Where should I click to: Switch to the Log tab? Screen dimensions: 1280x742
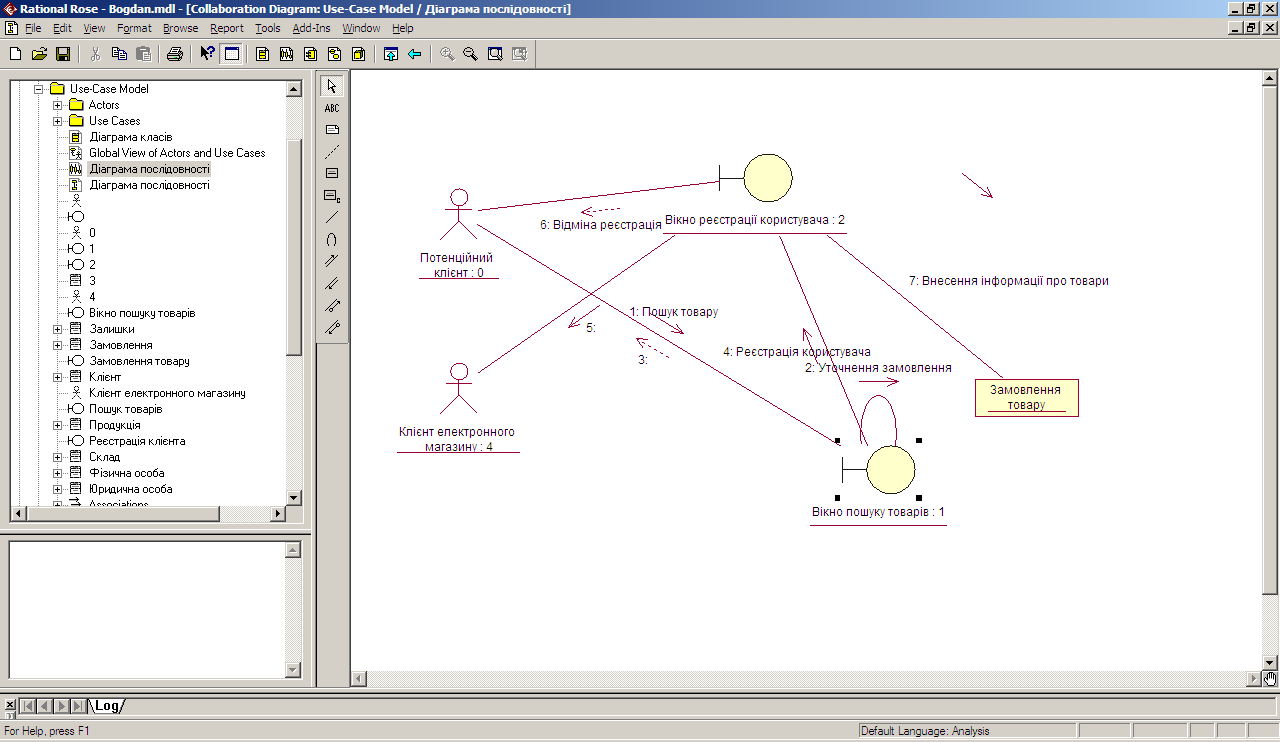[x=106, y=706]
